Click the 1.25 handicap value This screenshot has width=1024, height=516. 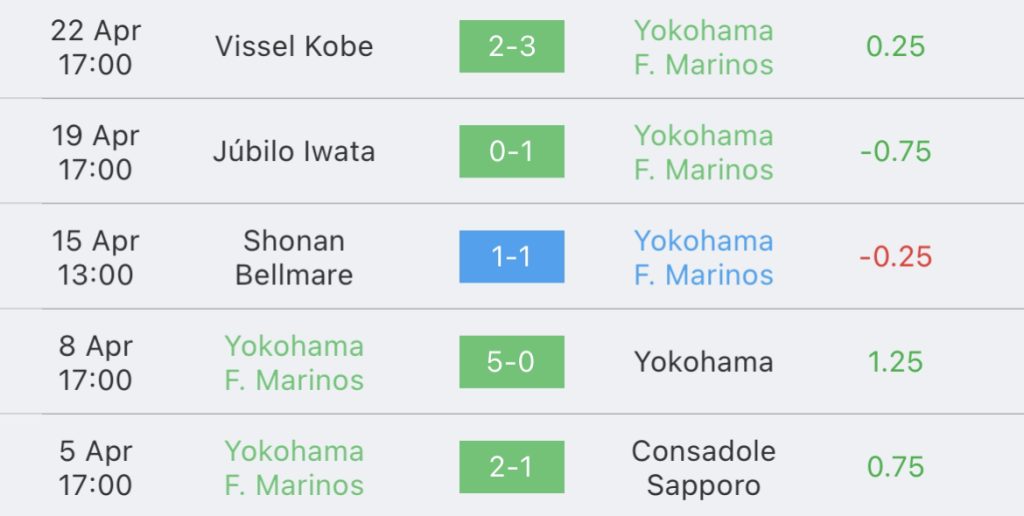click(895, 362)
